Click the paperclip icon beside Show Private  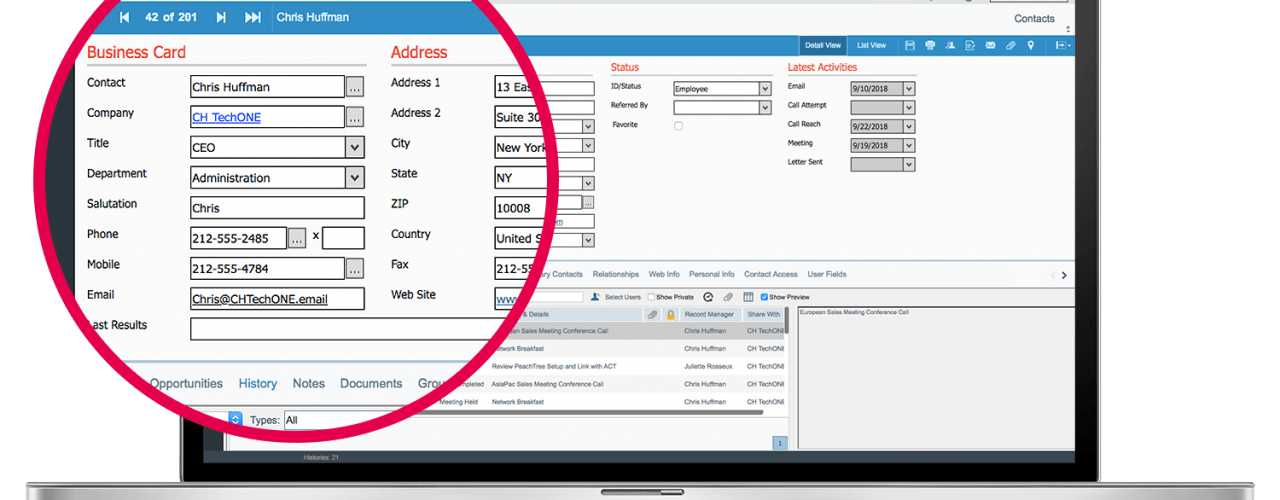click(x=728, y=297)
